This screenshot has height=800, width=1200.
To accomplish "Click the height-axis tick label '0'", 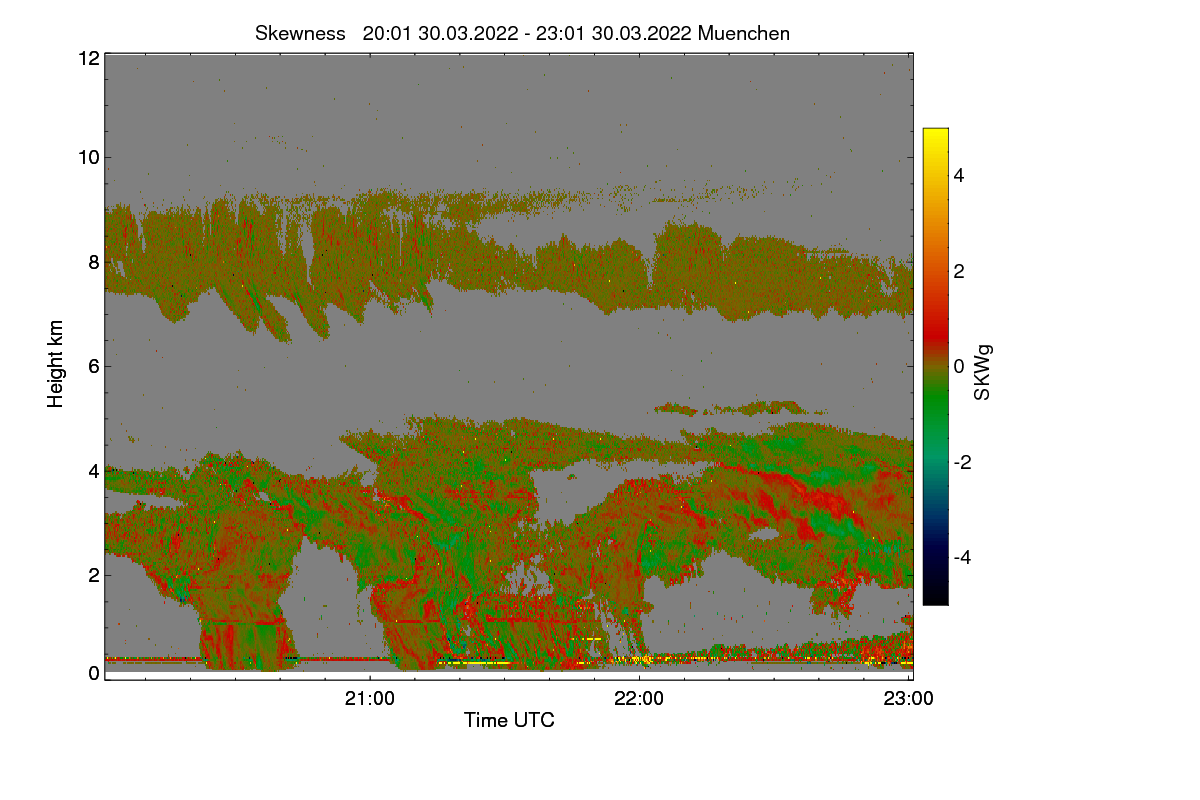I will (94, 673).
